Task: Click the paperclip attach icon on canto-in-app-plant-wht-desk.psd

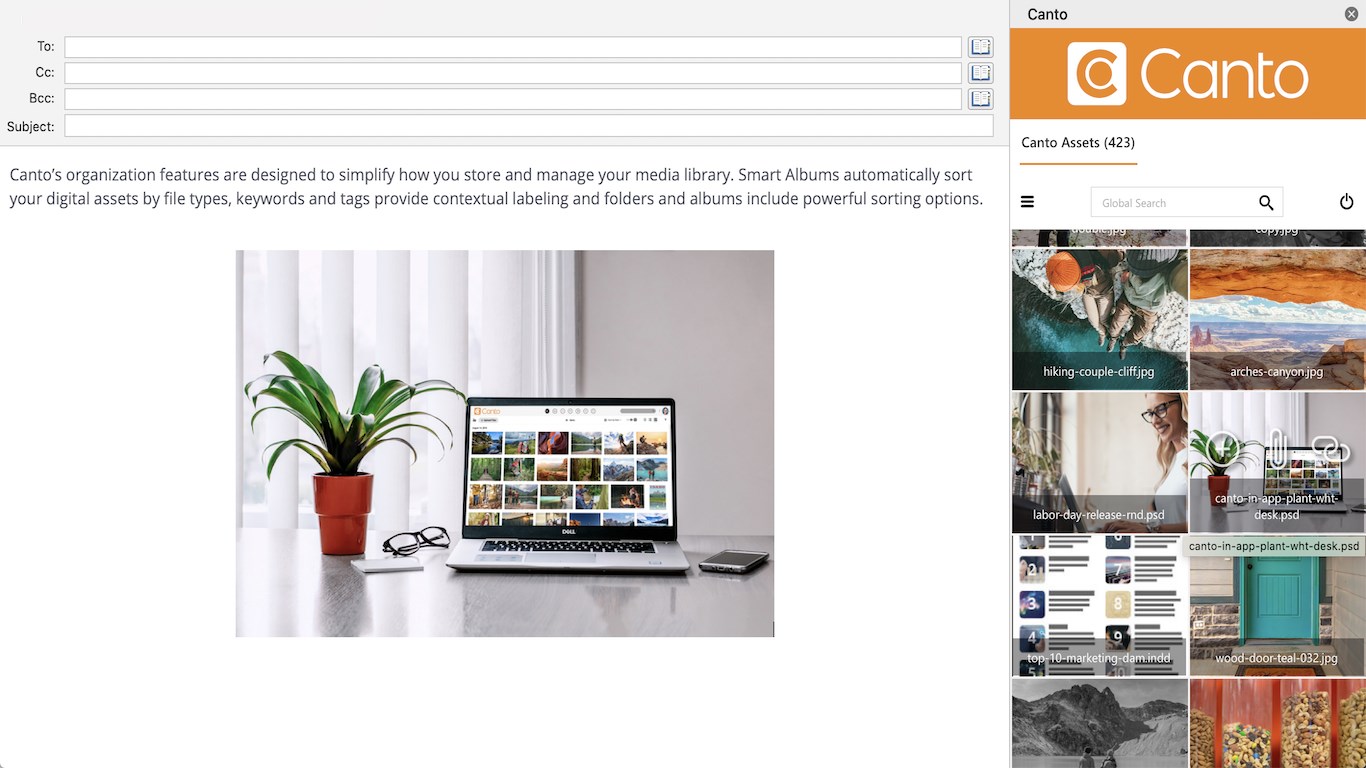Action: click(x=1276, y=448)
